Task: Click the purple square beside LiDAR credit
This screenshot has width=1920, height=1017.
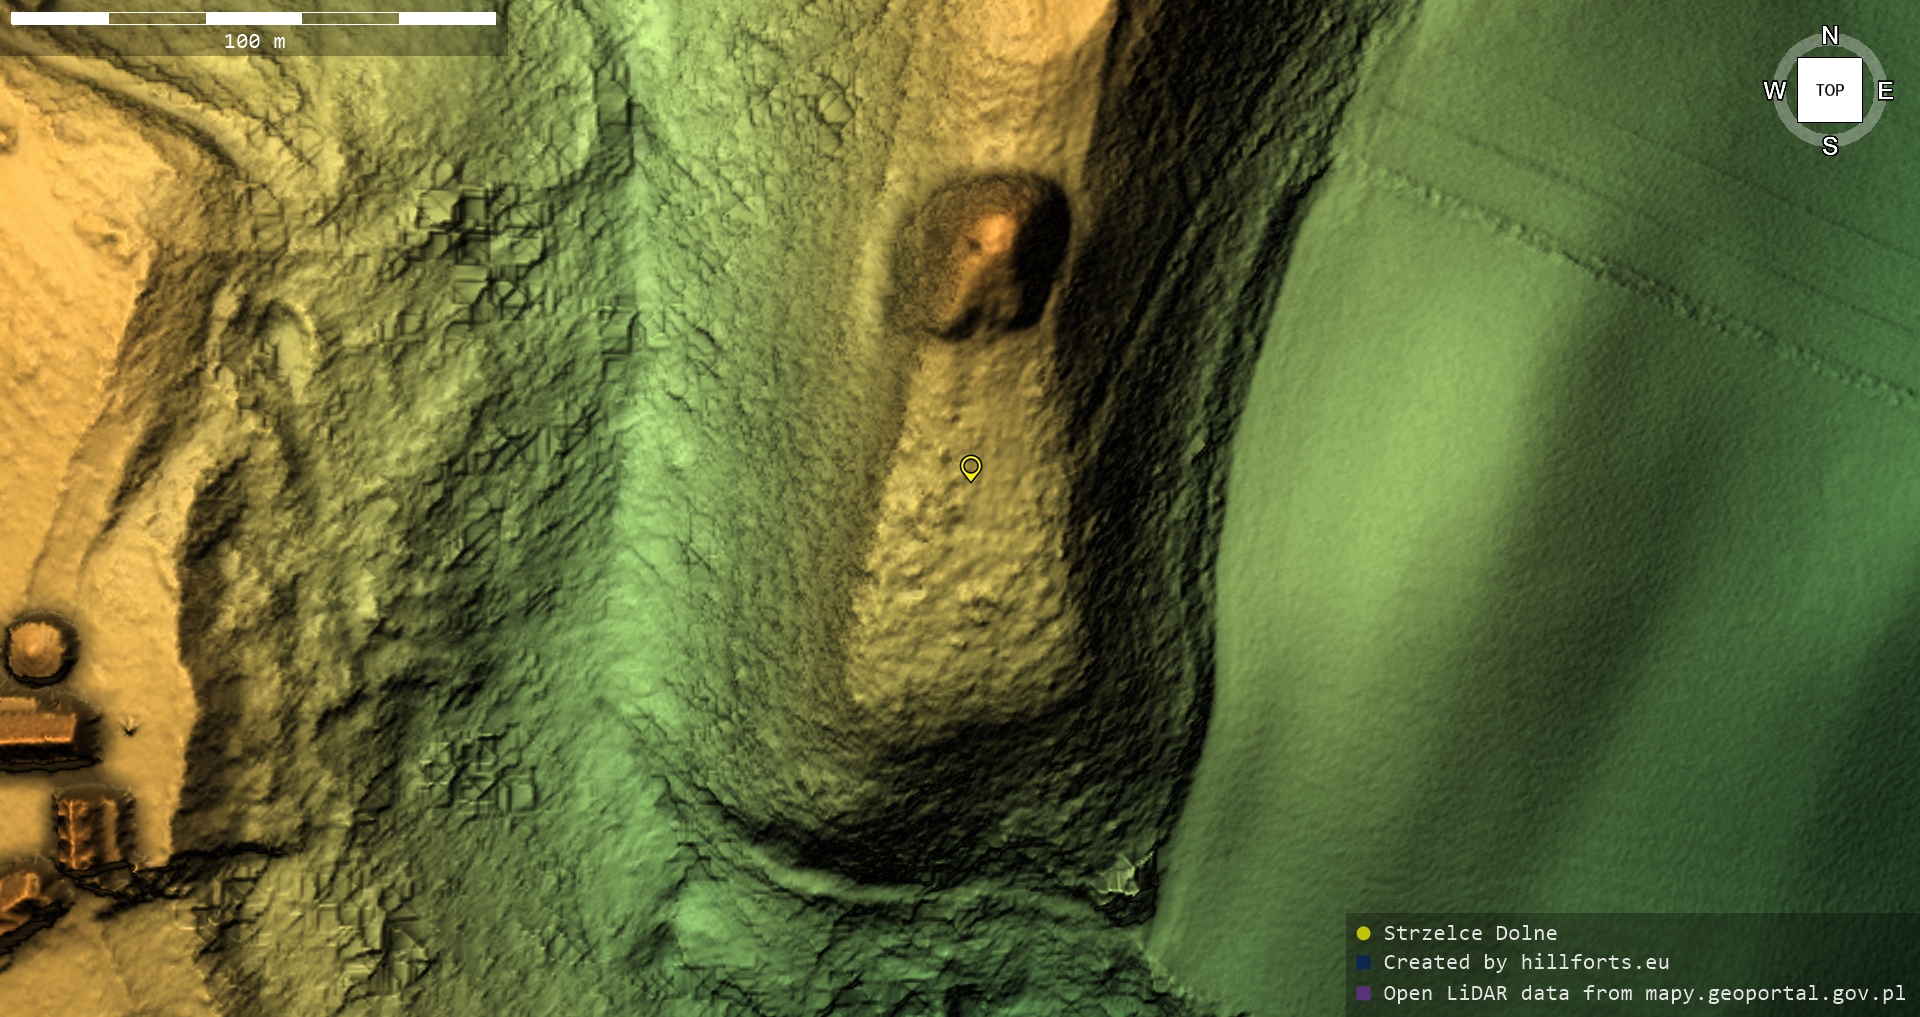Action: pos(1363,993)
